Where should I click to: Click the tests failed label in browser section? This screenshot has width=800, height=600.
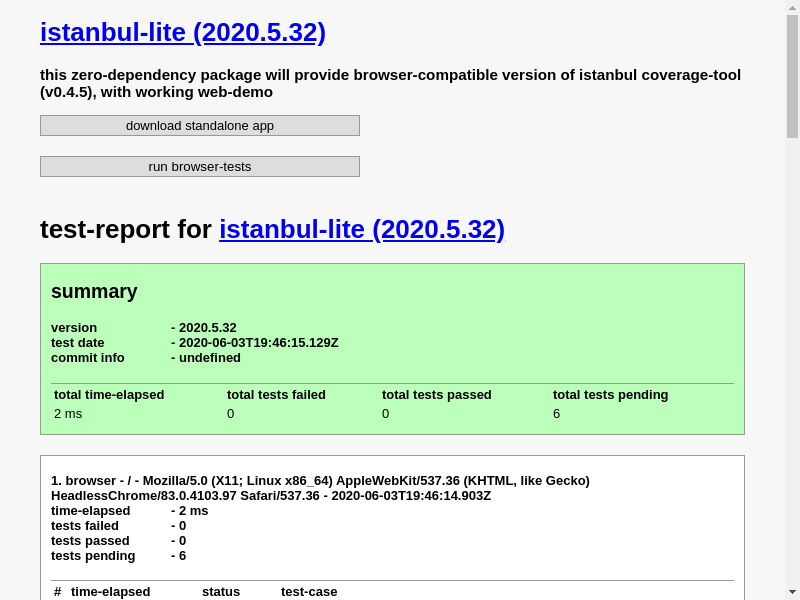point(85,526)
